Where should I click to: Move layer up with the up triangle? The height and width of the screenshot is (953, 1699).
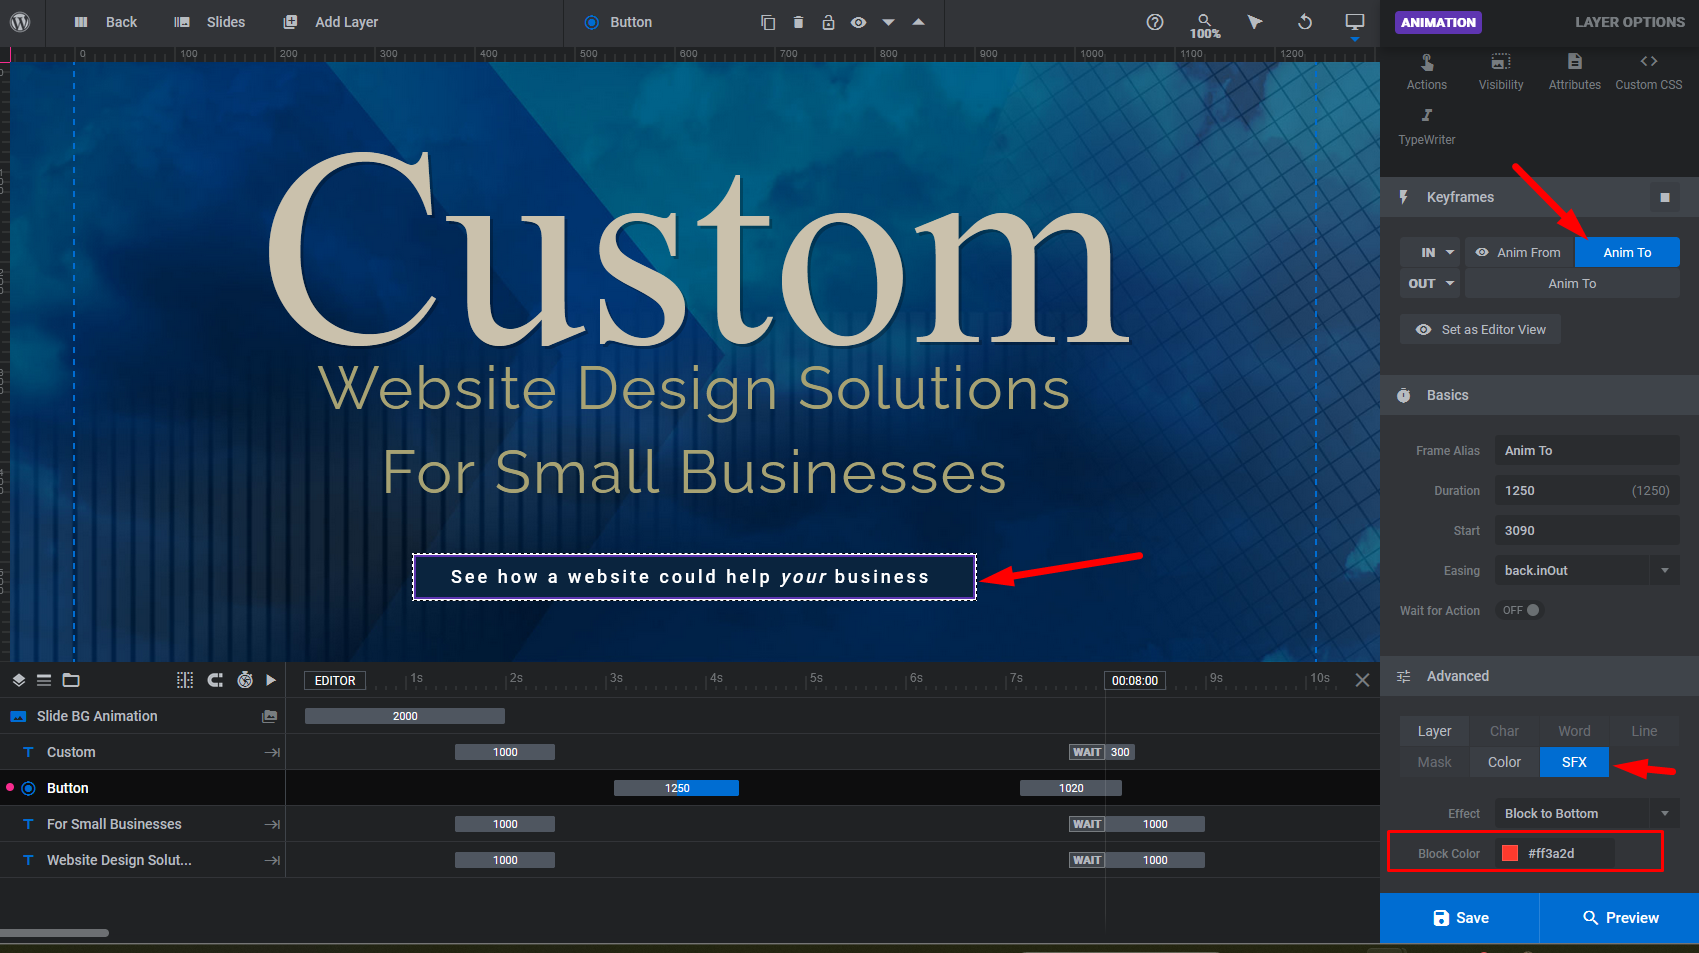click(918, 22)
